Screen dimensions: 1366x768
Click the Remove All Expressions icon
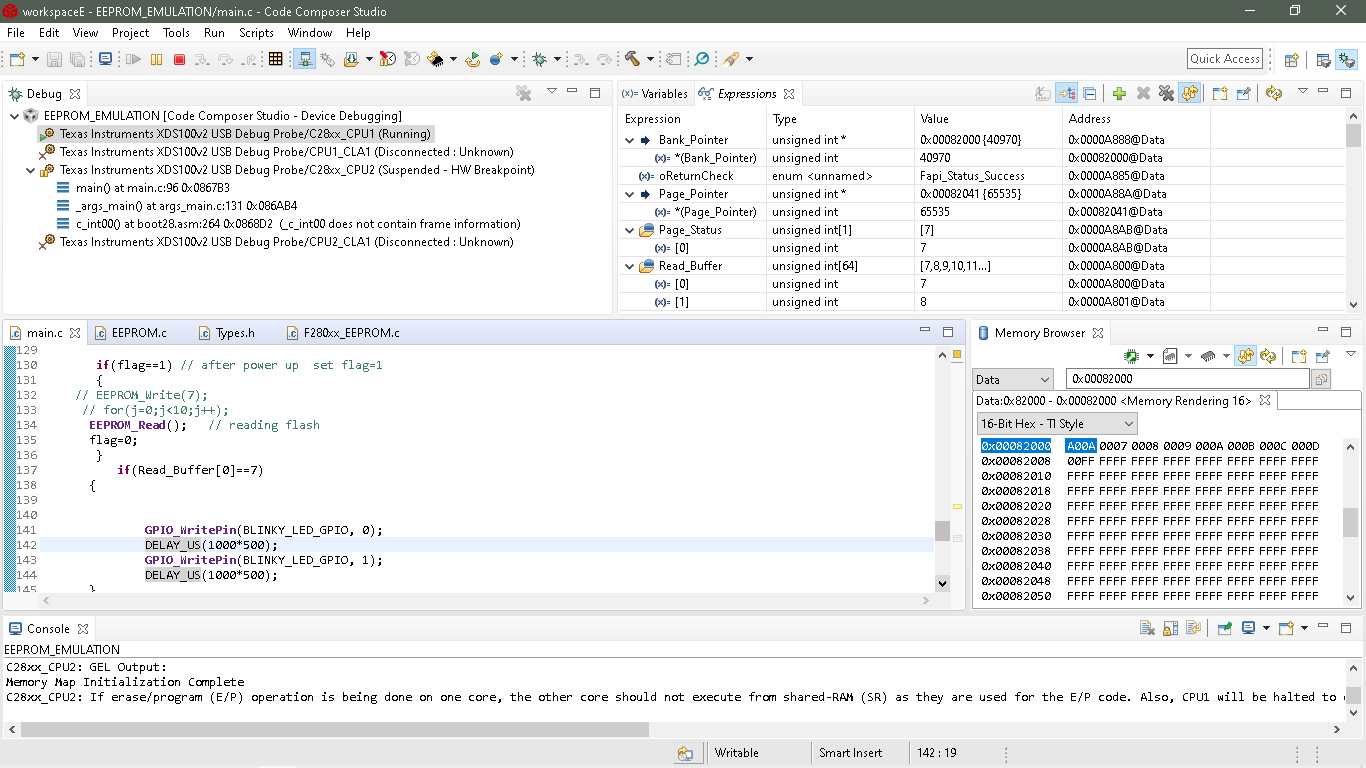coord(1167,93)
